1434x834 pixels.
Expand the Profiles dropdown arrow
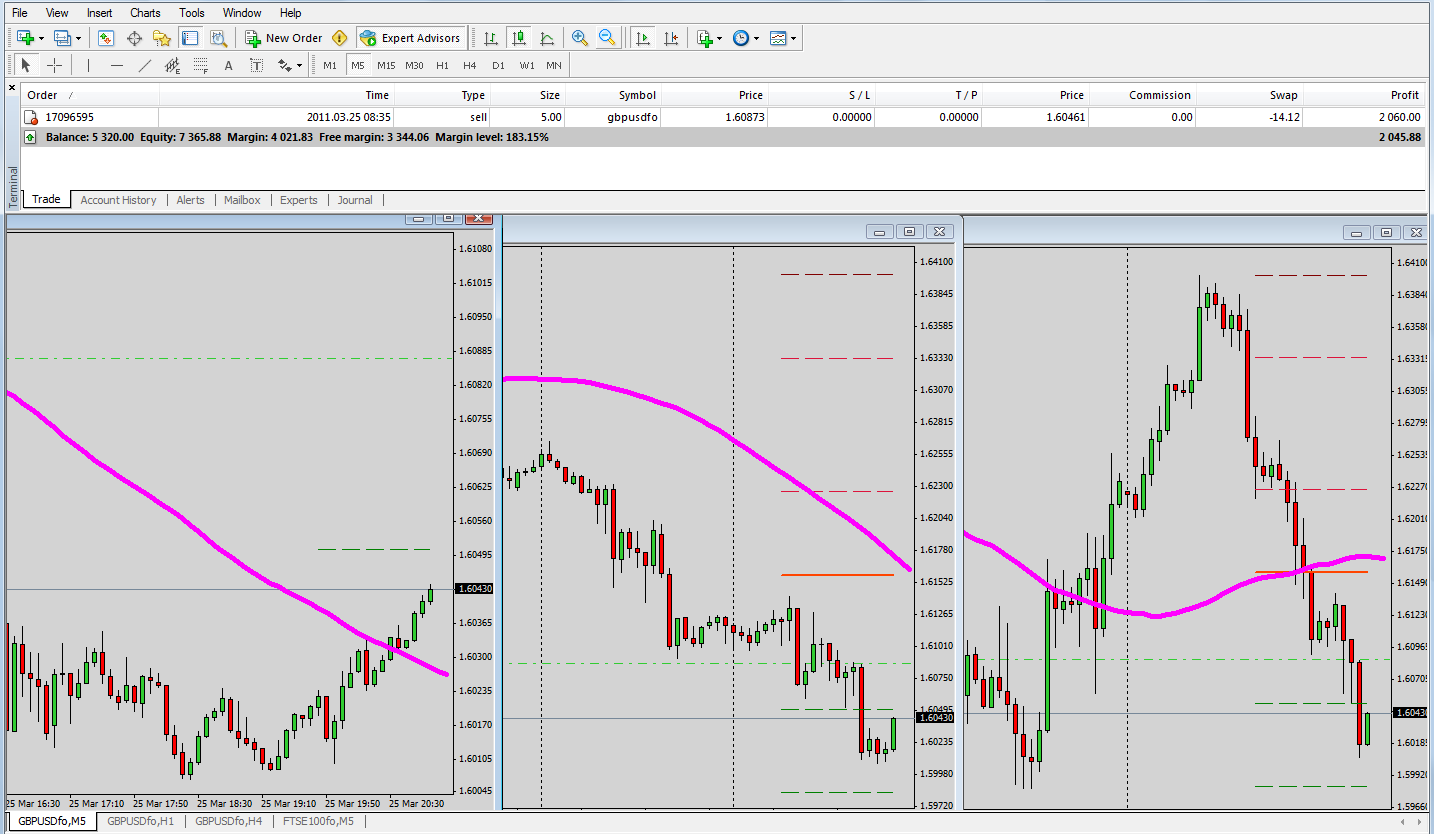[78, 38]
